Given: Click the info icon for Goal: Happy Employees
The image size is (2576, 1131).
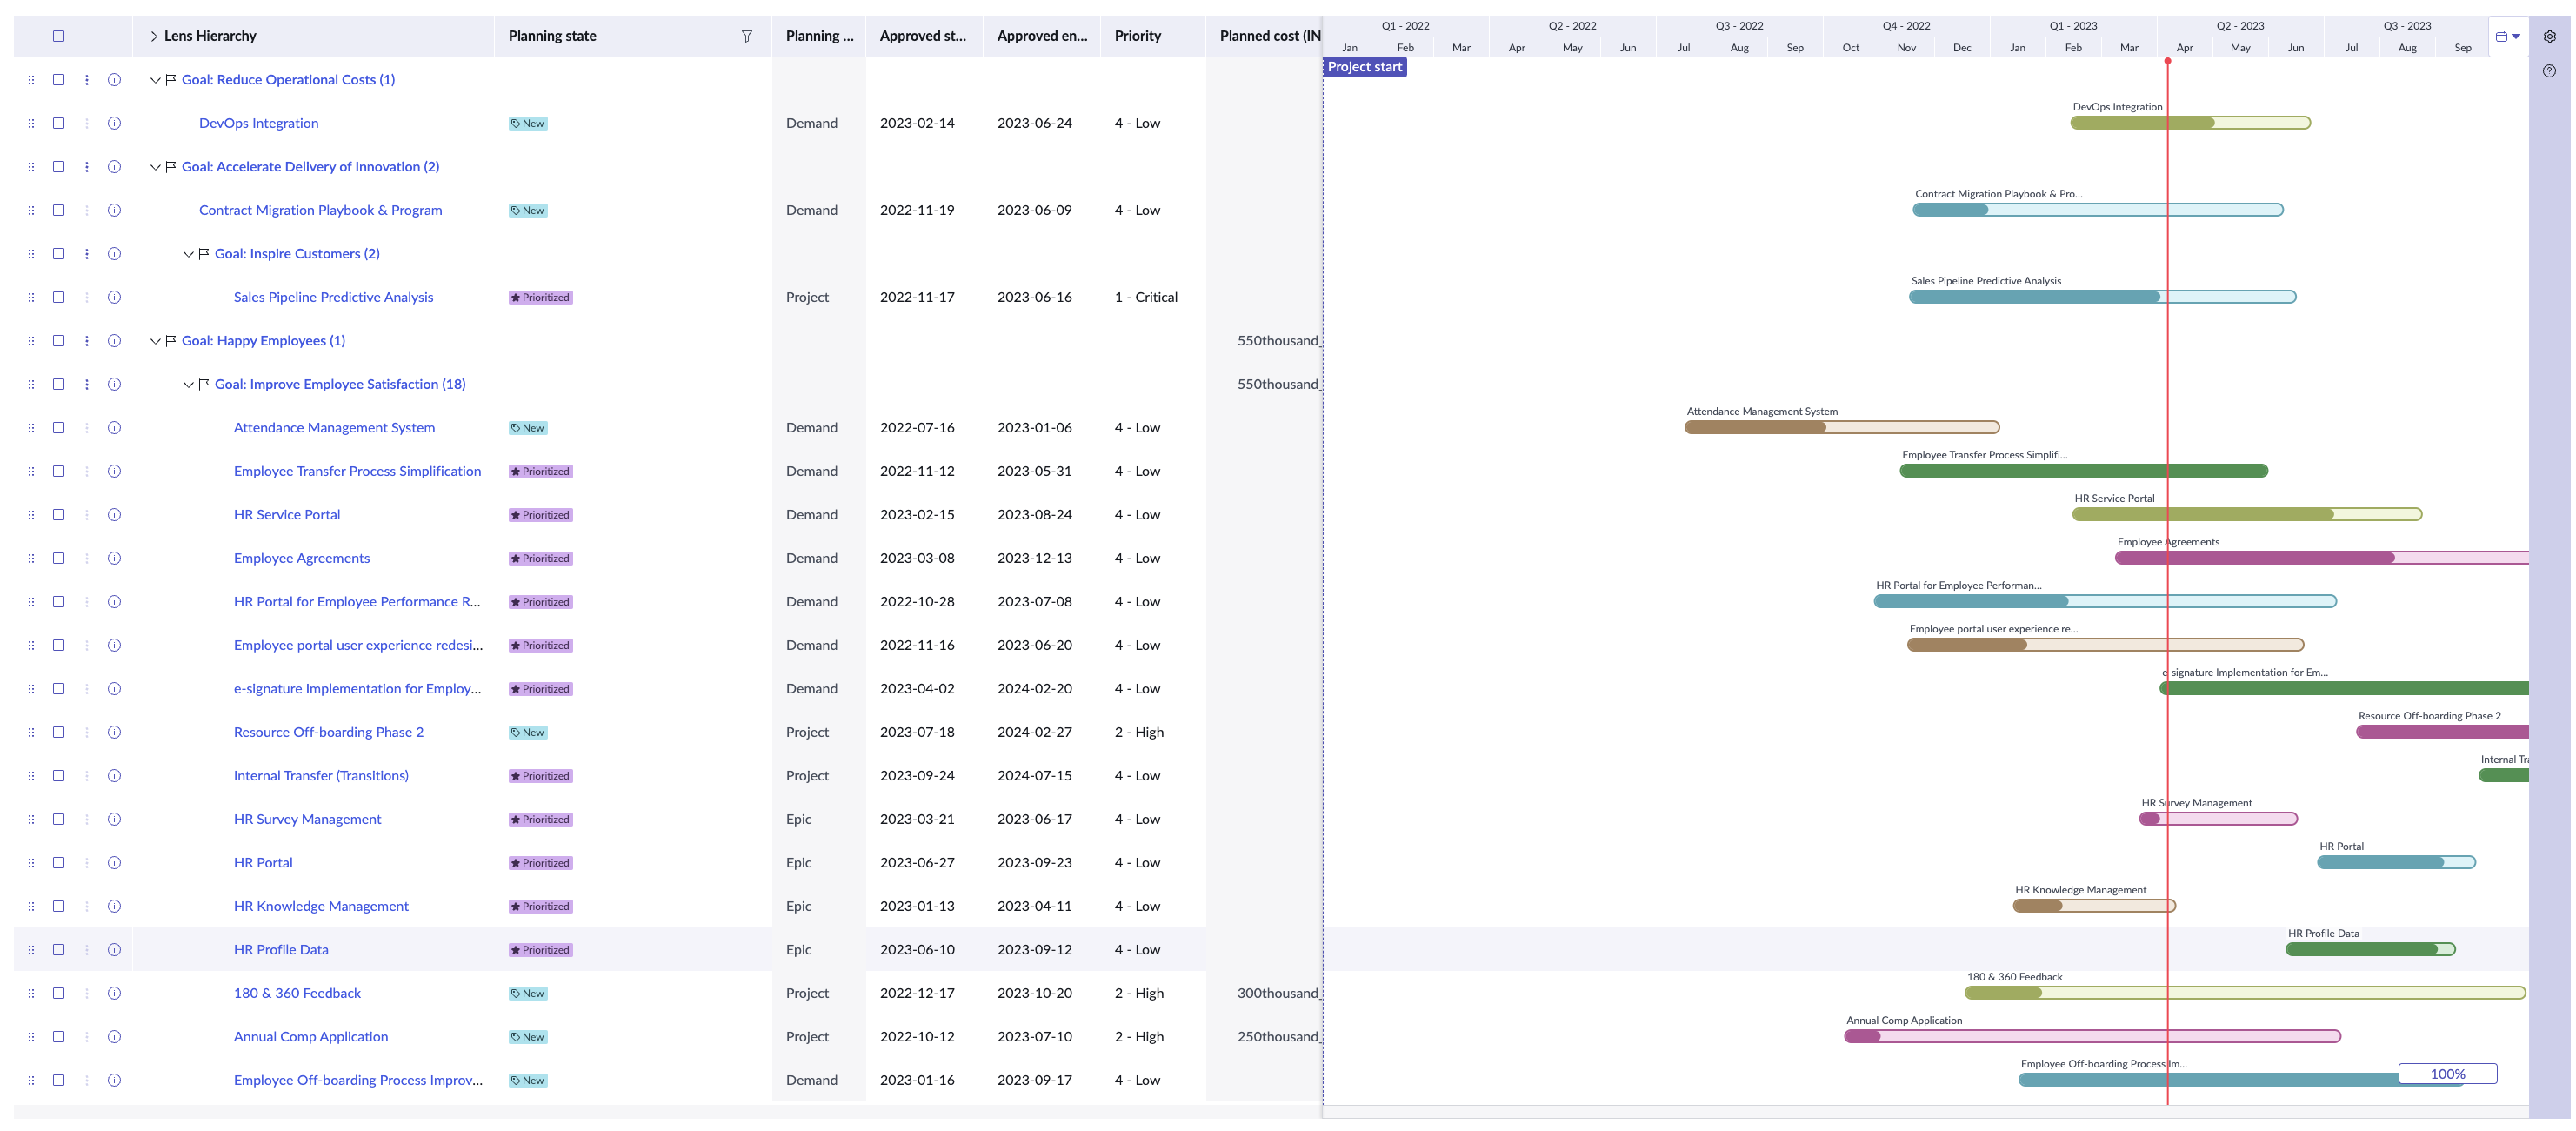Looking at the screenshot, I should (114, 340).
